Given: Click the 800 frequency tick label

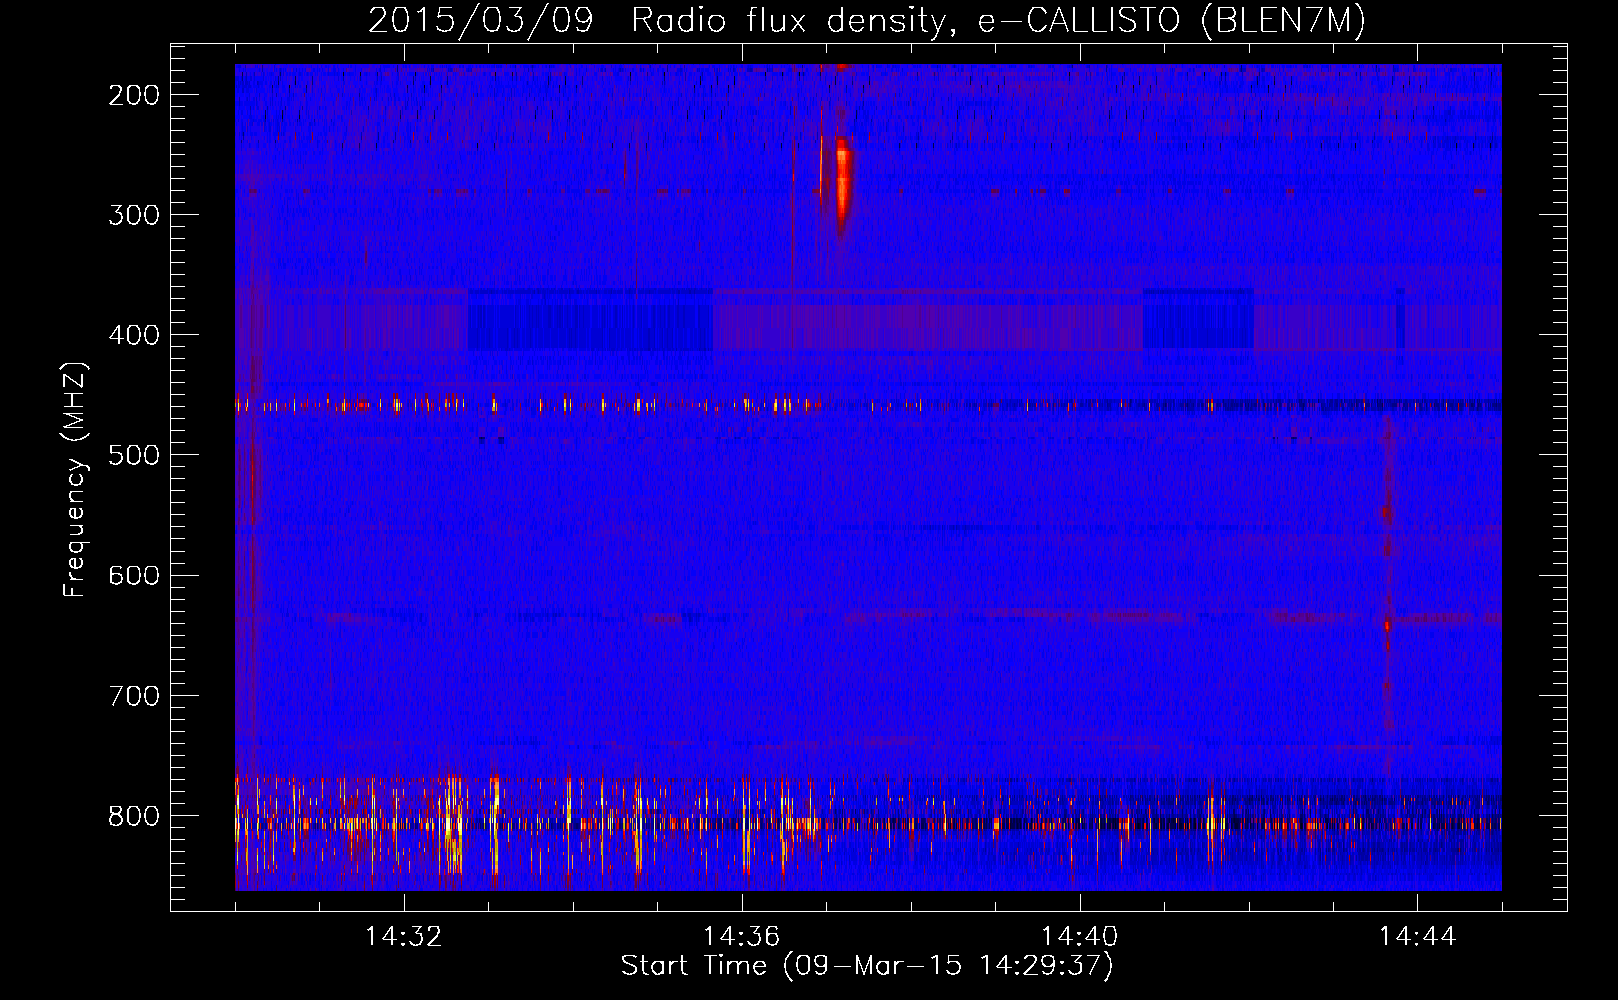Looking at the screenshot, I should tap(134, 816).
